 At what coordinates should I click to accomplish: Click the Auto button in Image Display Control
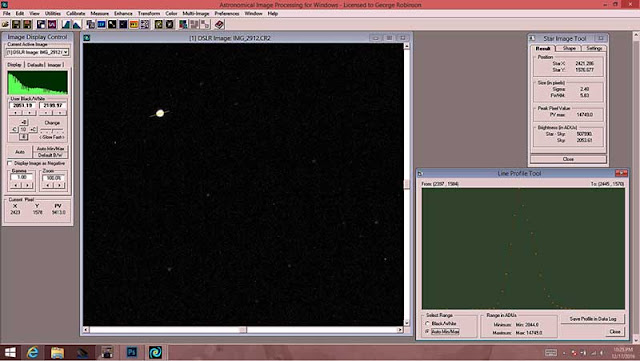tap(20, 152)
